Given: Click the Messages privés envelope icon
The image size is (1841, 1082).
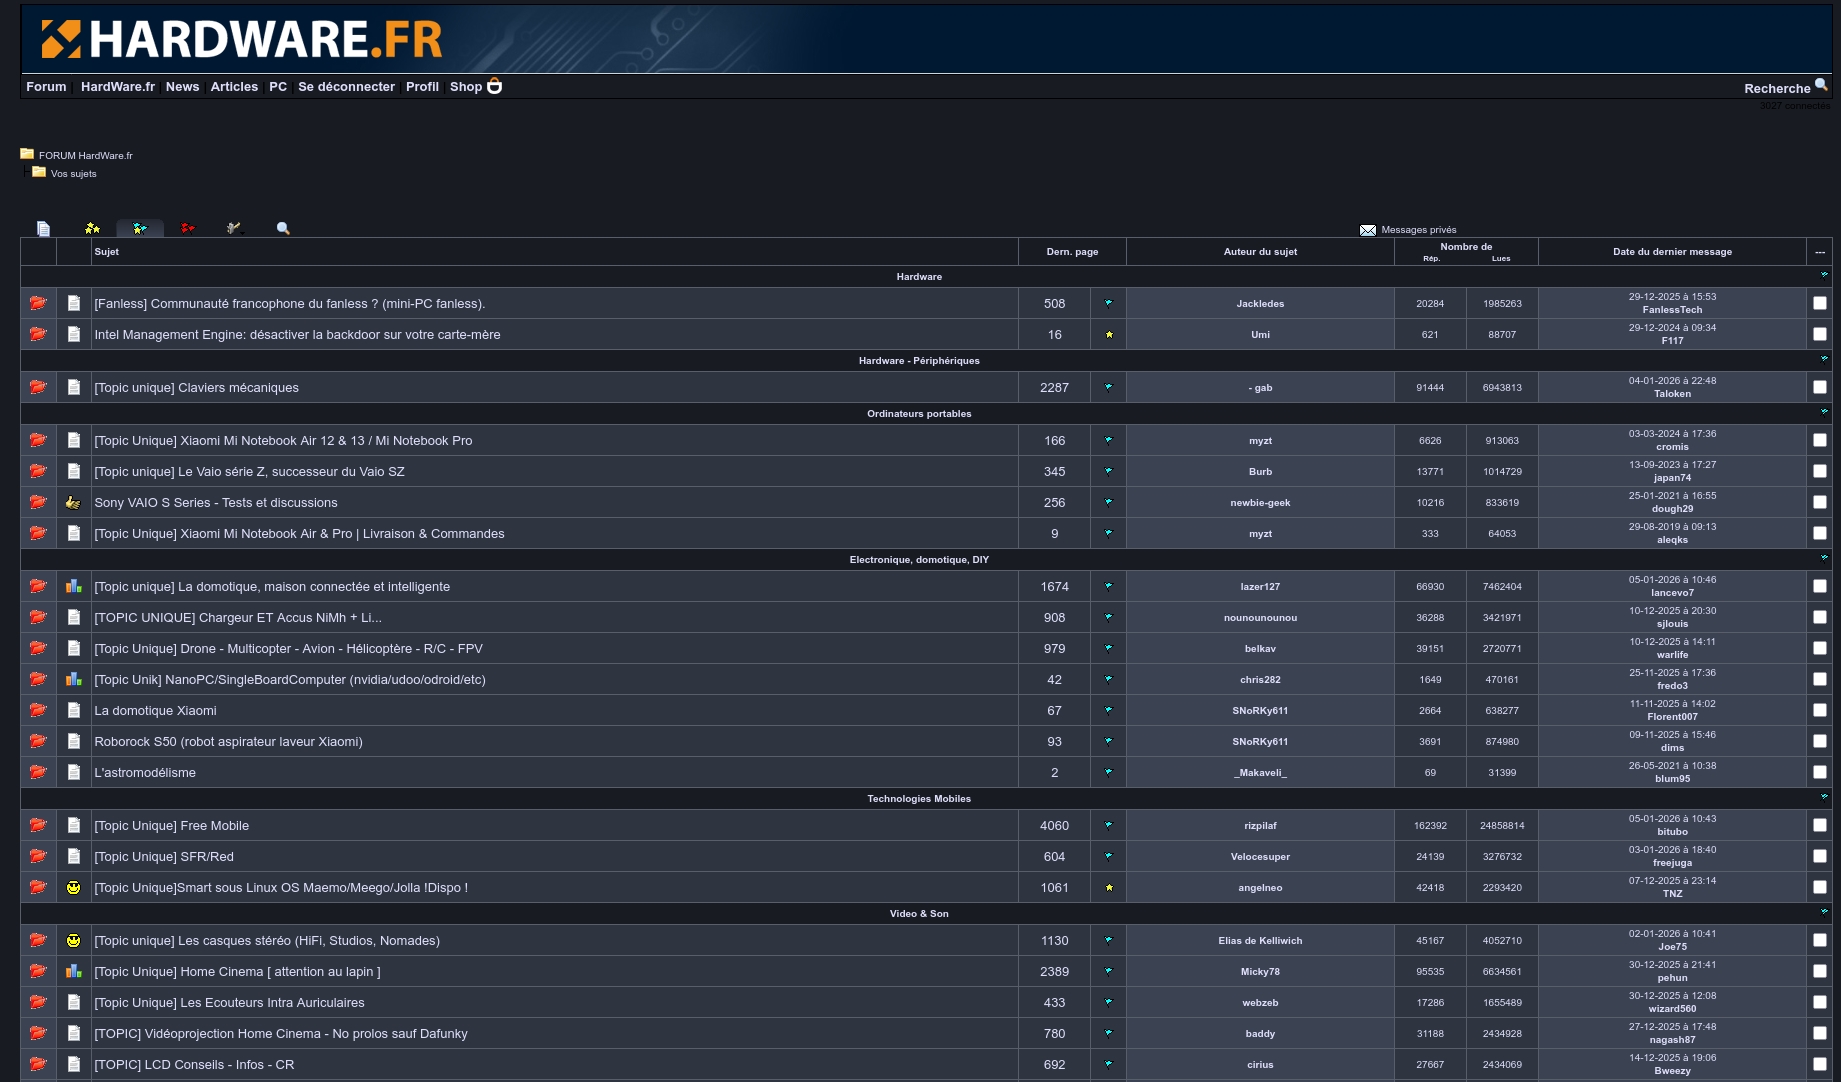Looking at the screenshot, I should (x=1367, y=230).
